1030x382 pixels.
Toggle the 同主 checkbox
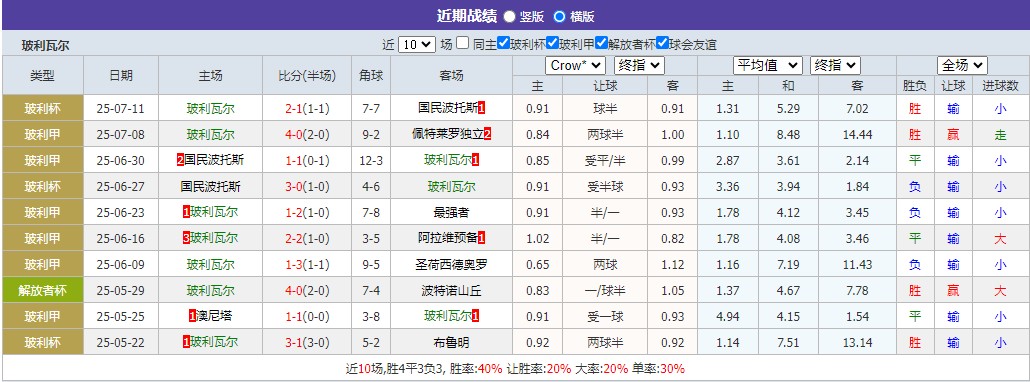point(463,43)
